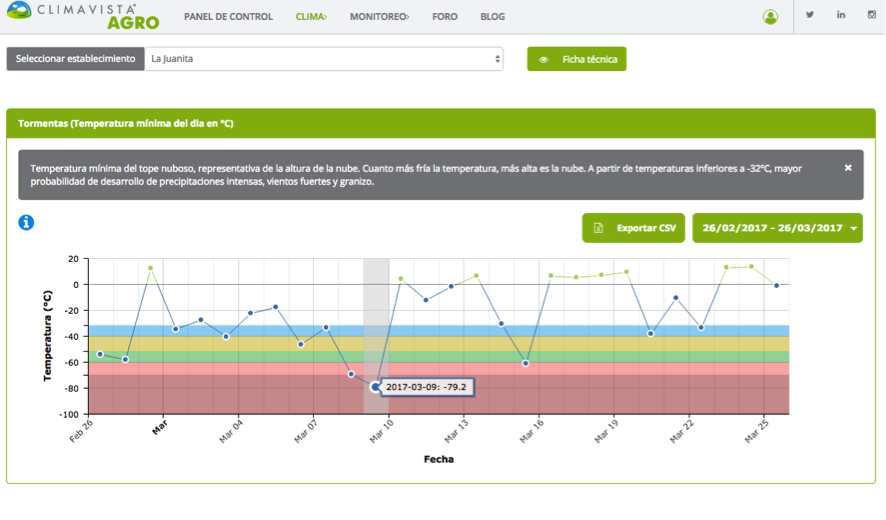Image resolution: width=886 pixels, height=520 pixels.
Task: Click the first data point at Feb 26
Action: 100,354
